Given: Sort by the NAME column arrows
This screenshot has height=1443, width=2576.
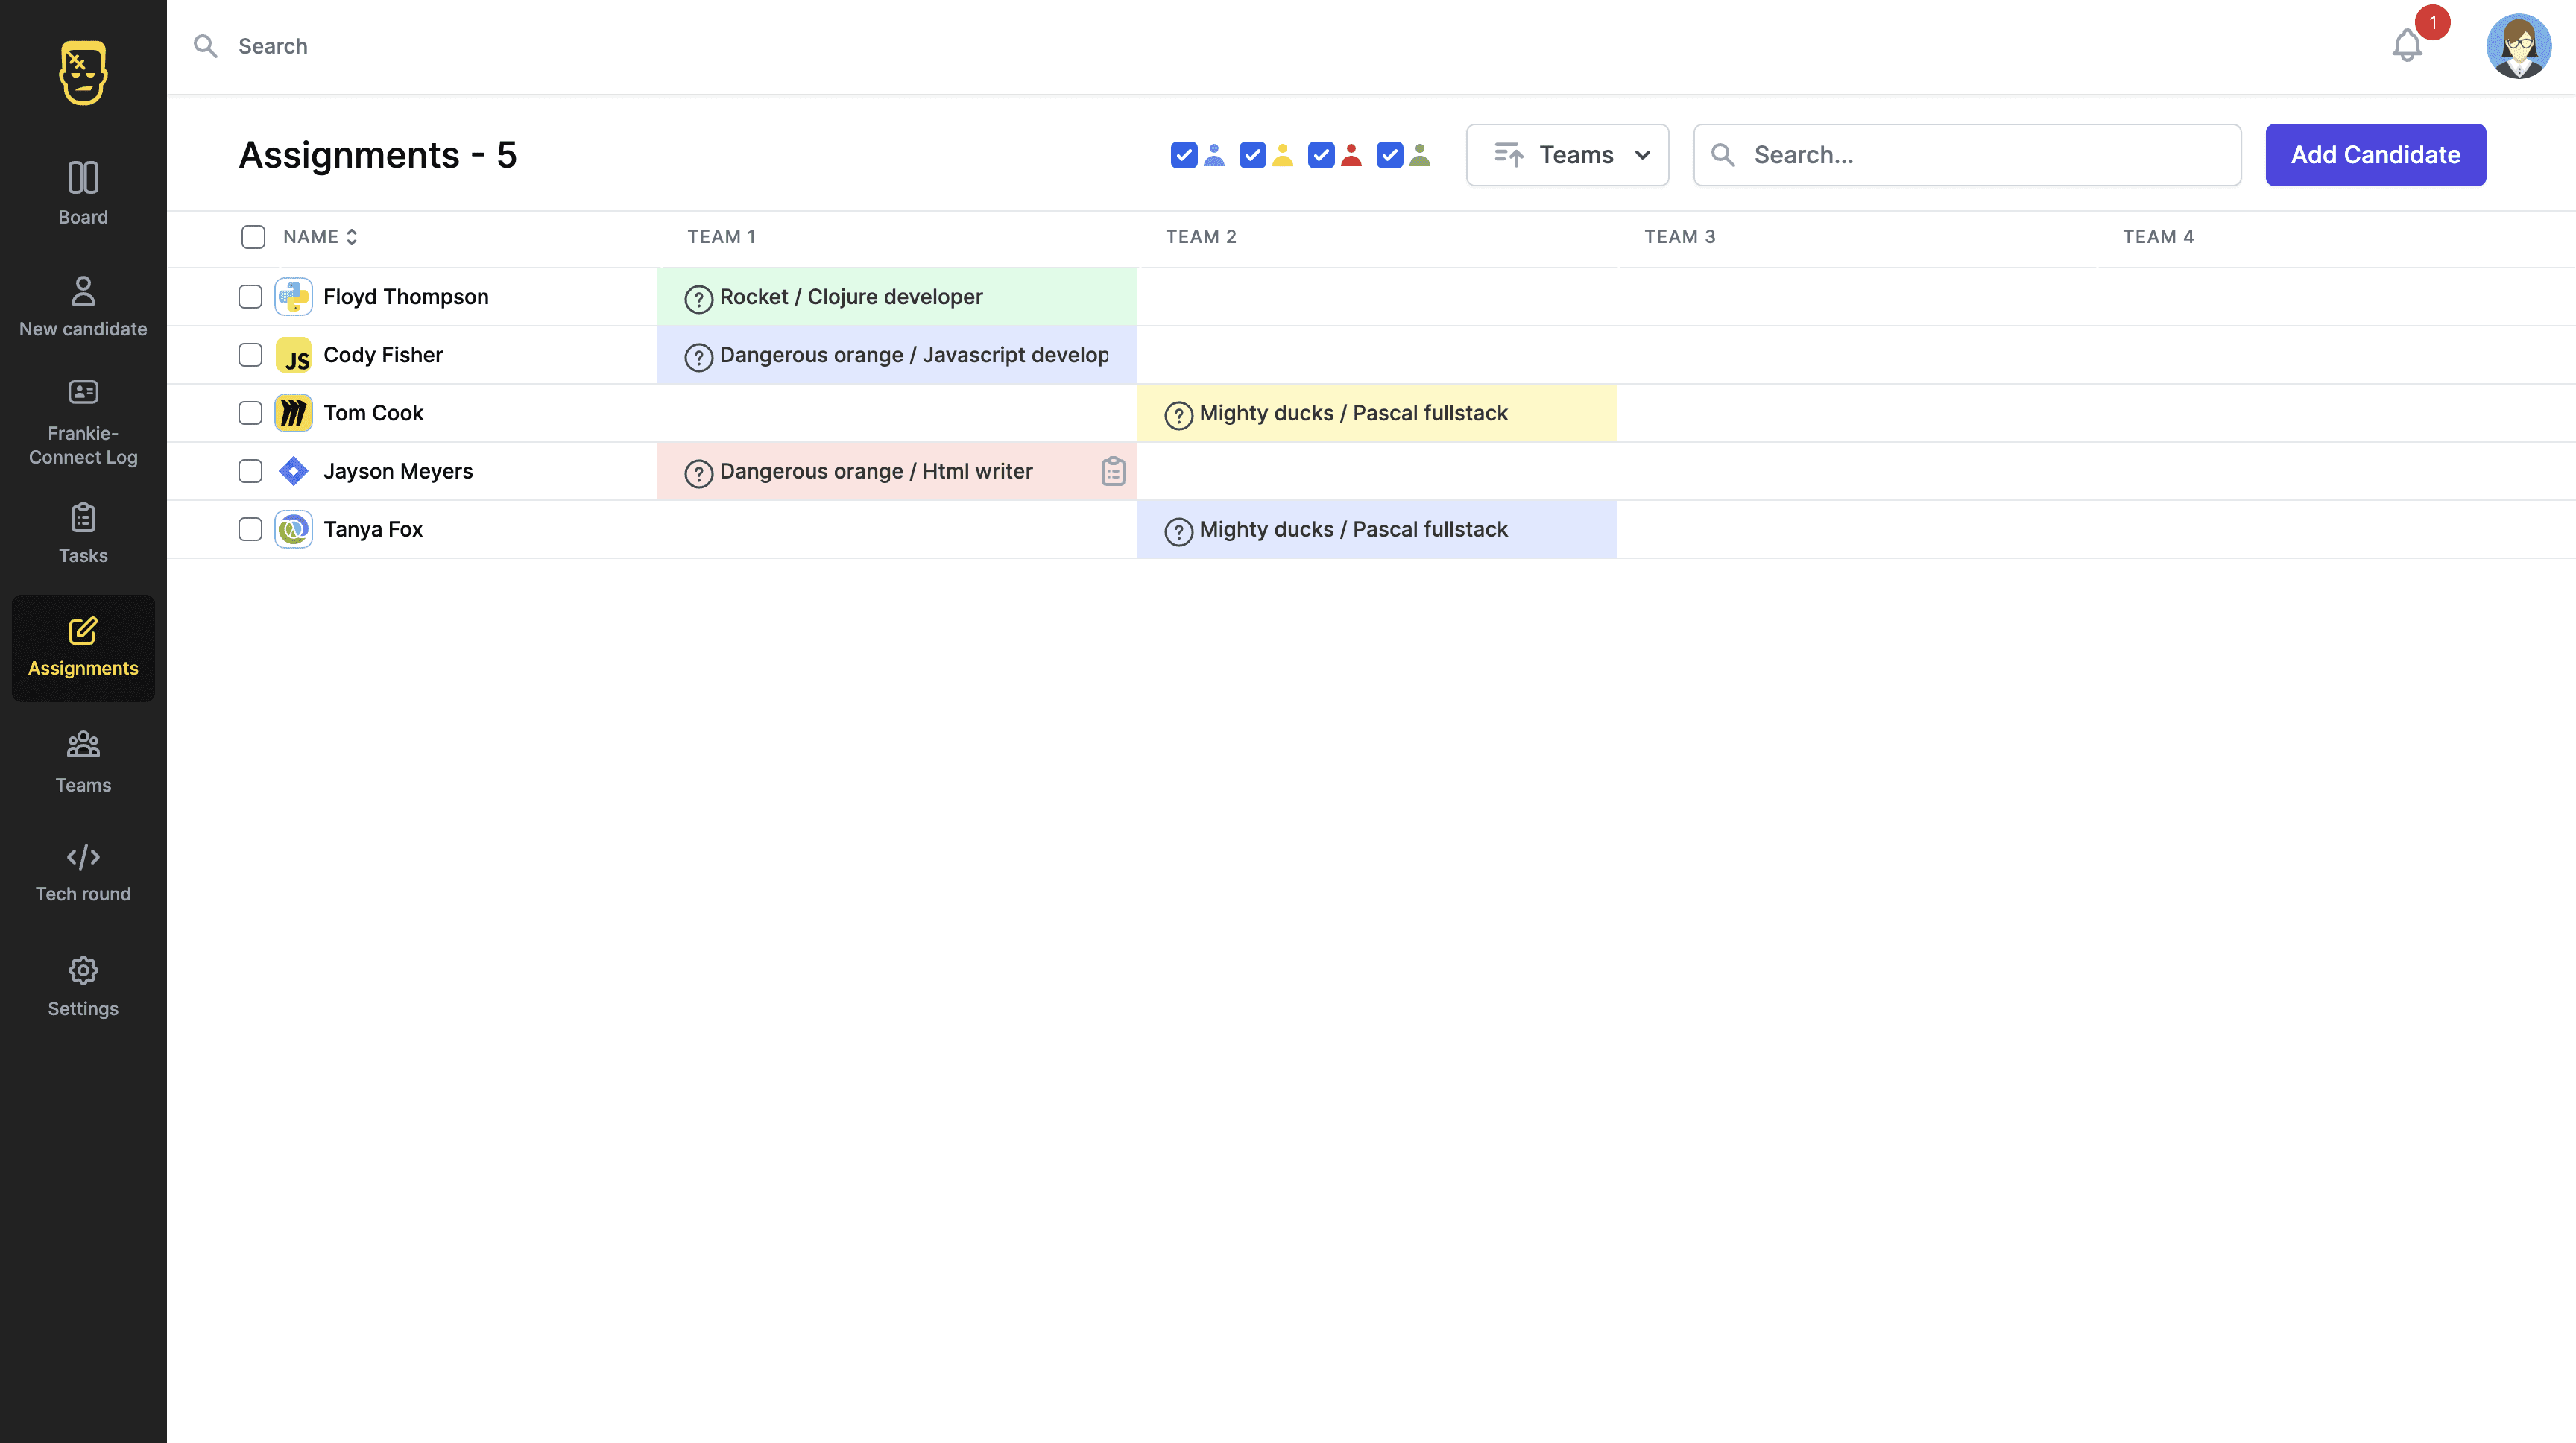Looking at the screenshot, I should 351,237.
